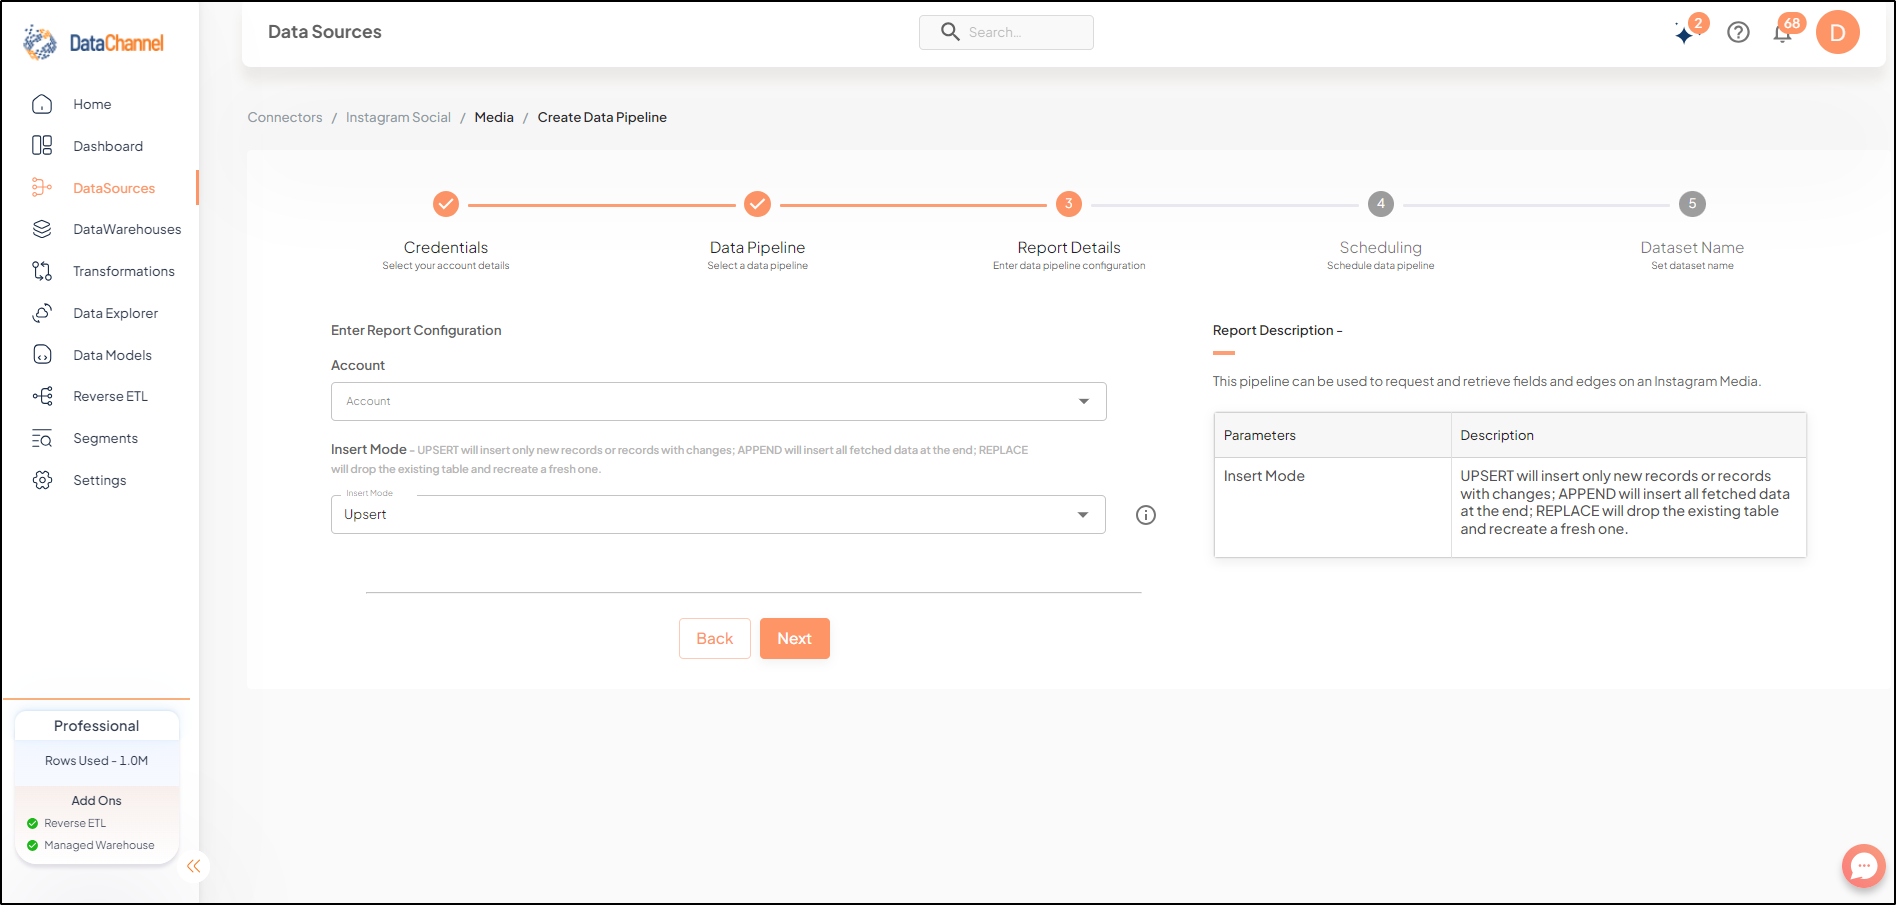
Task: Open the help question mark icon
Action: 1739,32
